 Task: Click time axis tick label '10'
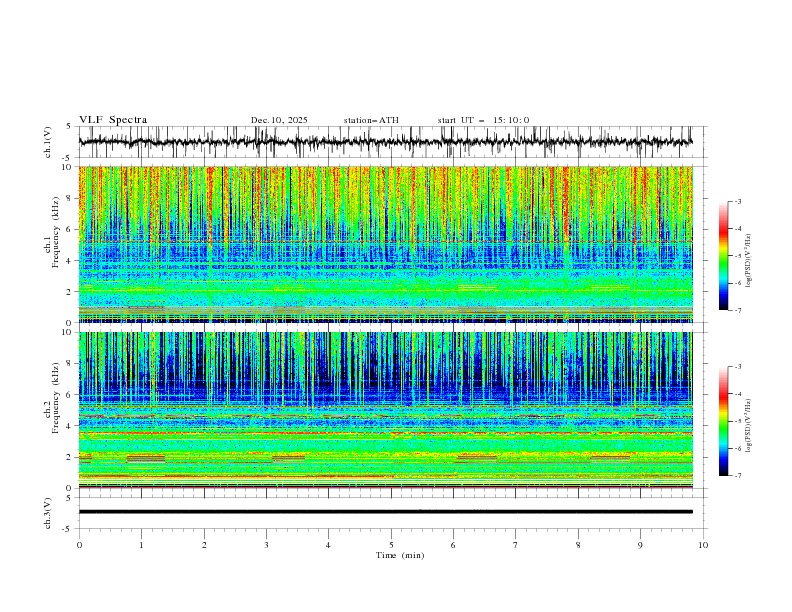[x=703, y=545]
